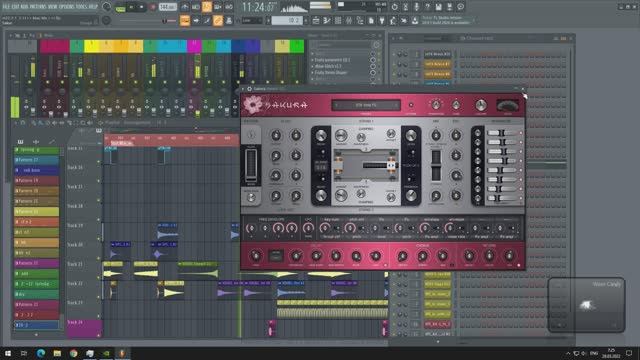Click the time display 11:24:07
The image size is (640, 360).
[x=258, y=7]
